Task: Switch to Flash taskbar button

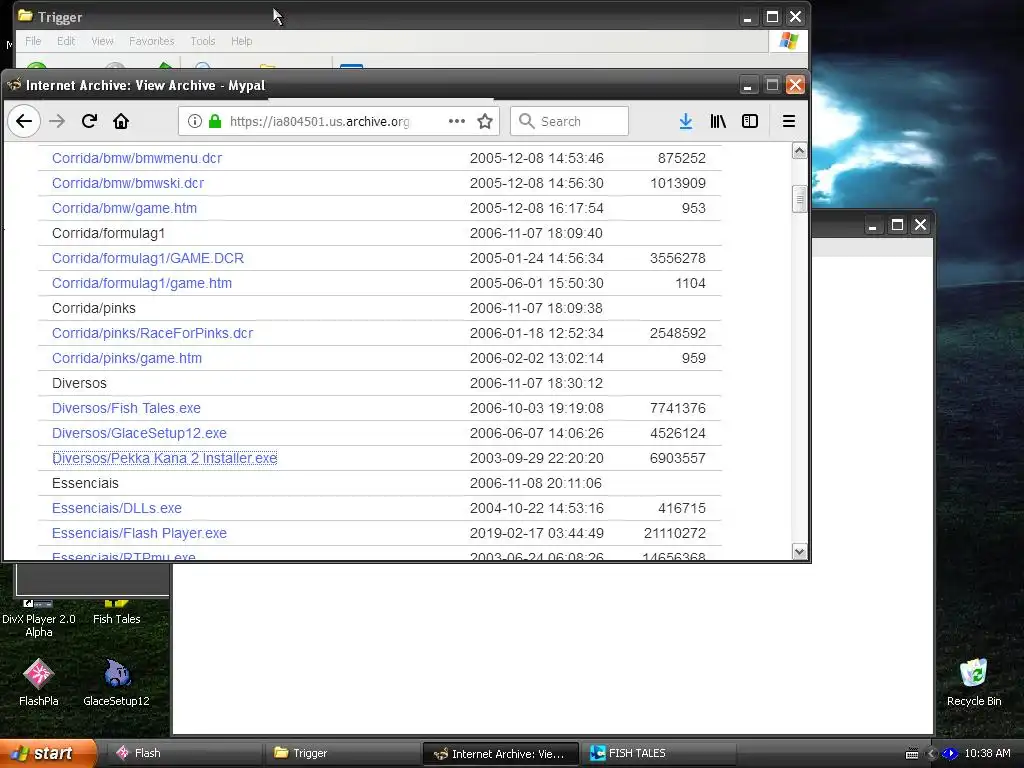Action: point(183,753)
